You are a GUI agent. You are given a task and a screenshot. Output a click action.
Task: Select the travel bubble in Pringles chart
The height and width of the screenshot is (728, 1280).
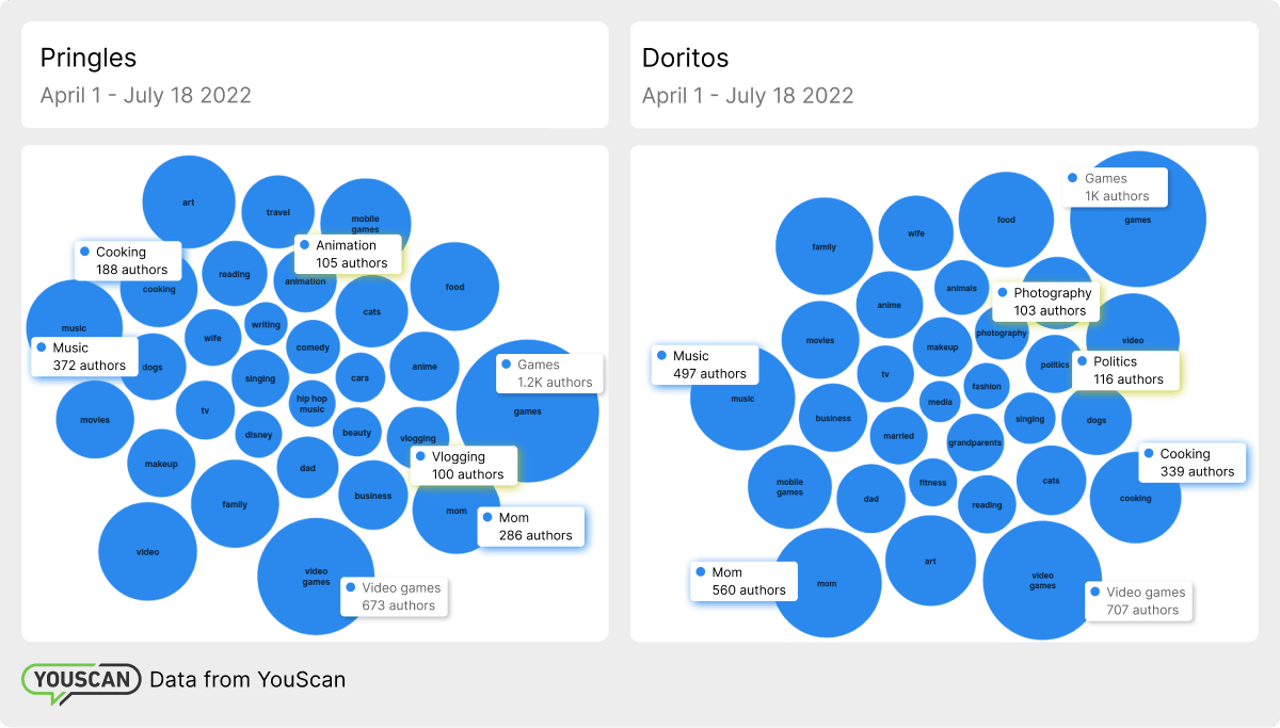278,212
